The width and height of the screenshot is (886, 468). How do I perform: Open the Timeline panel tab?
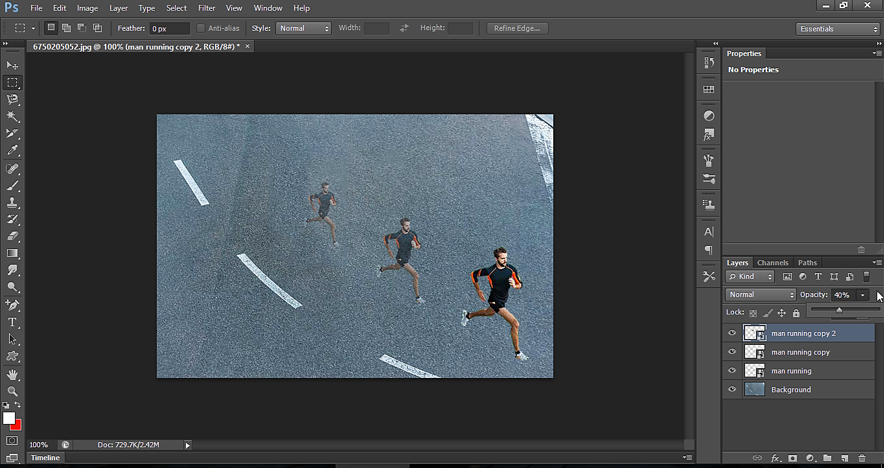tap(45, 457)
